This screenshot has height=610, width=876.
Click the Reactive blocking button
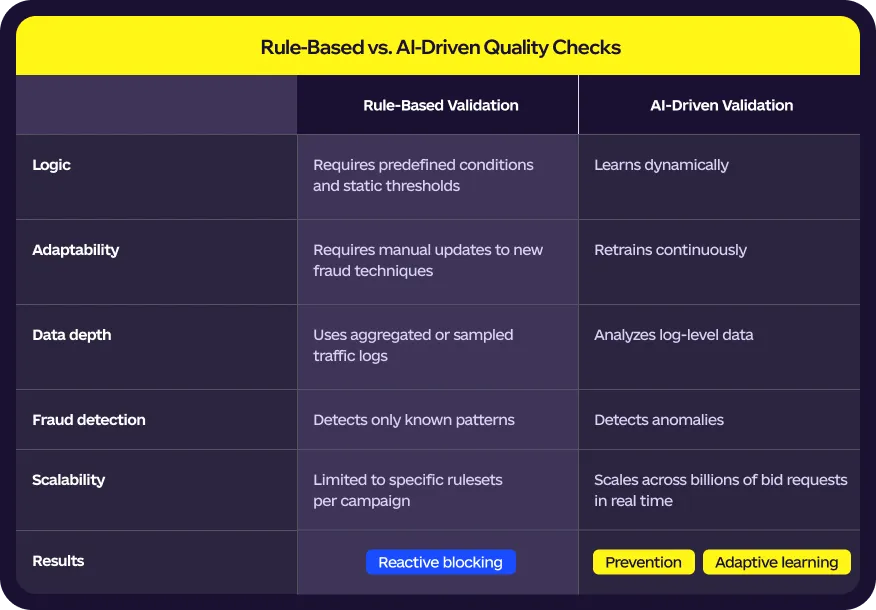point(440,562)
